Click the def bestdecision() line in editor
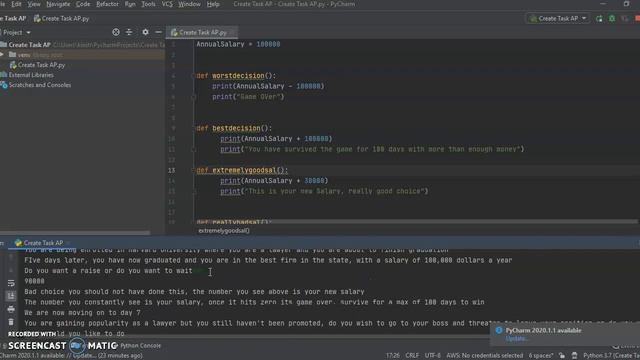The image size is (640, 360). coord(234,128)
